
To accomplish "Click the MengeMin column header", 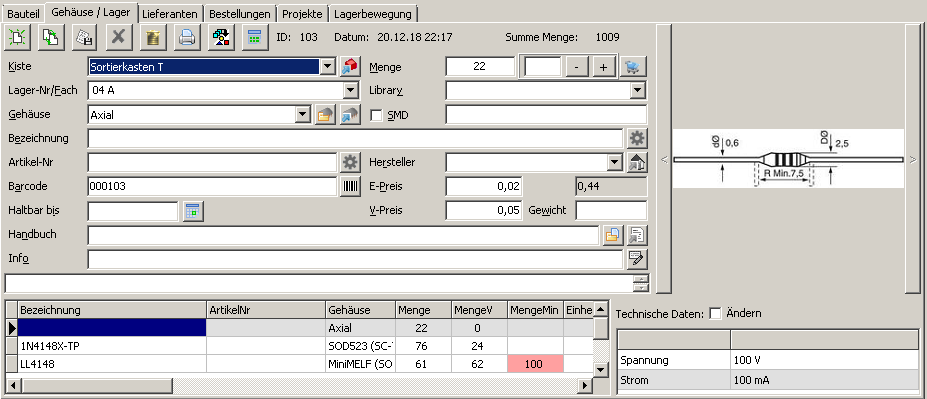I will 535,310.
